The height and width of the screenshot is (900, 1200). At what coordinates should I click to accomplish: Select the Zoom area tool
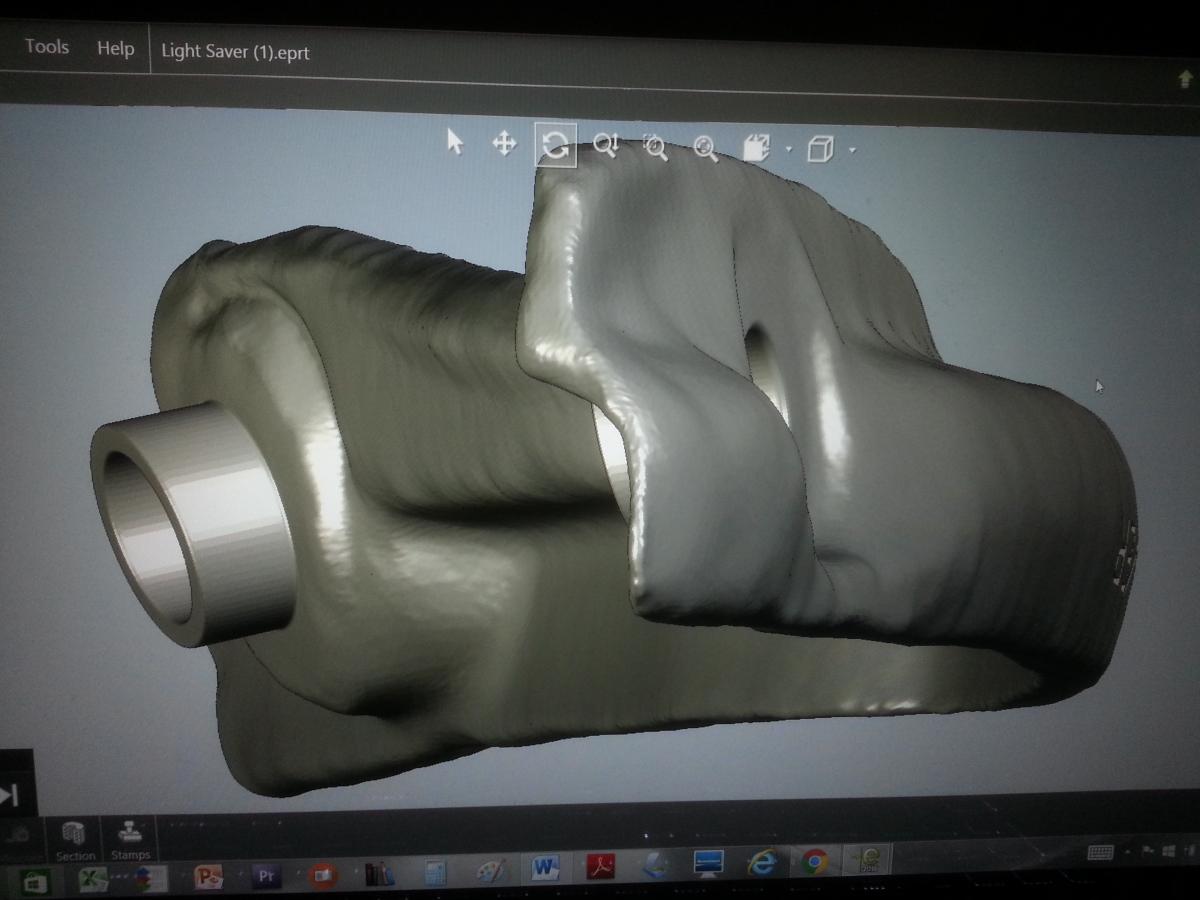[655, 148]
